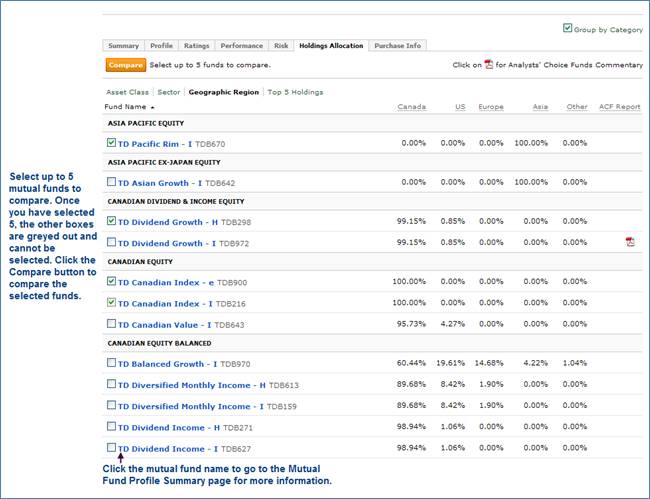
Task: Check the TD Balanced Growth - I checkbox
Action: [111, 363]
